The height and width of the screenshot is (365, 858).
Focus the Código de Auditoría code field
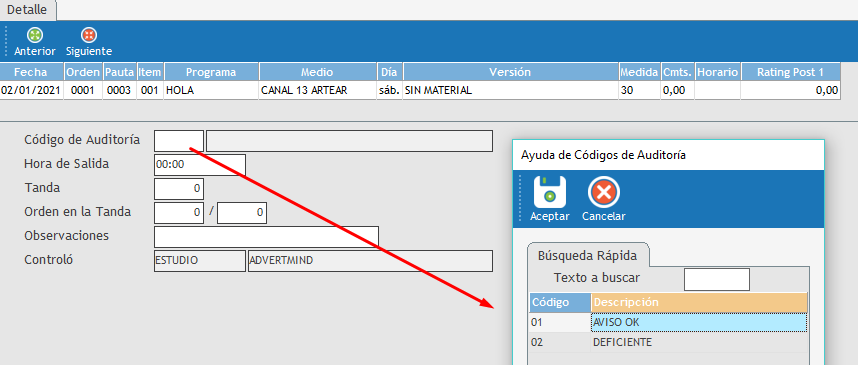pos(179,141)
